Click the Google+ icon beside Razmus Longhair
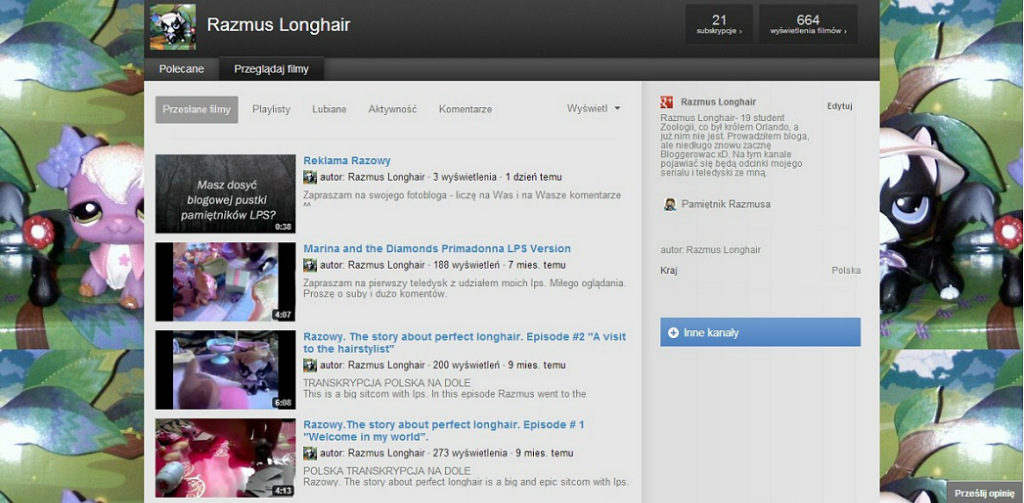Screen dimensions: 1024x503 pyautogui.click(x=667, y=102)
